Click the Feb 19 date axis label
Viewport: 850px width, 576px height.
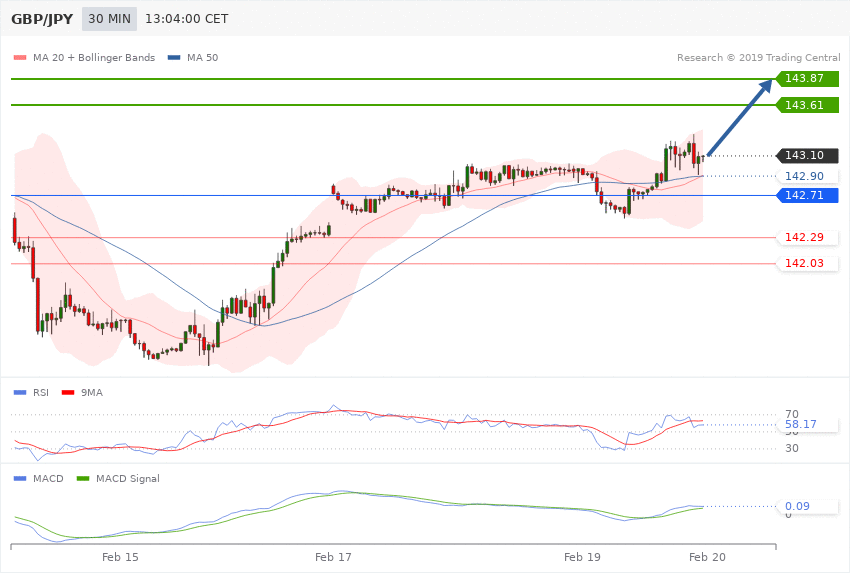point(582,557)
